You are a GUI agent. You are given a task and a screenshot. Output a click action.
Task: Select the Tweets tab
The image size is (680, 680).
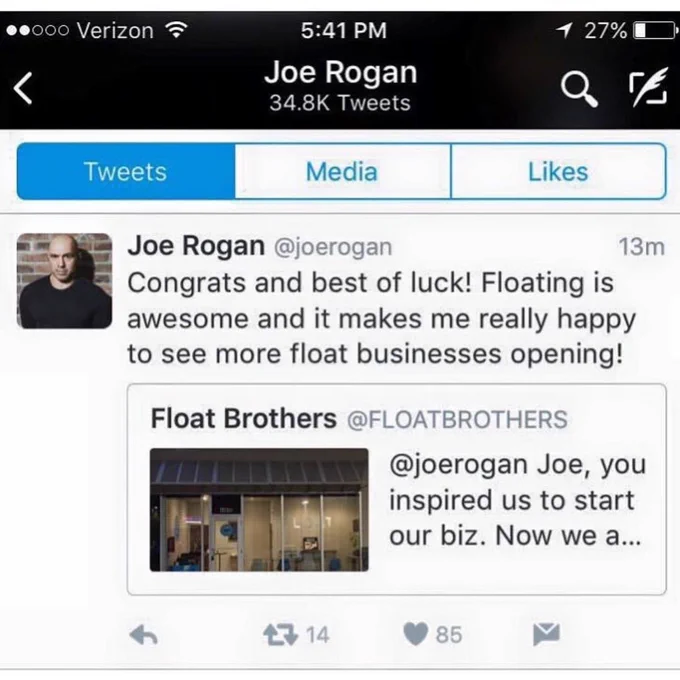point(126,171)
